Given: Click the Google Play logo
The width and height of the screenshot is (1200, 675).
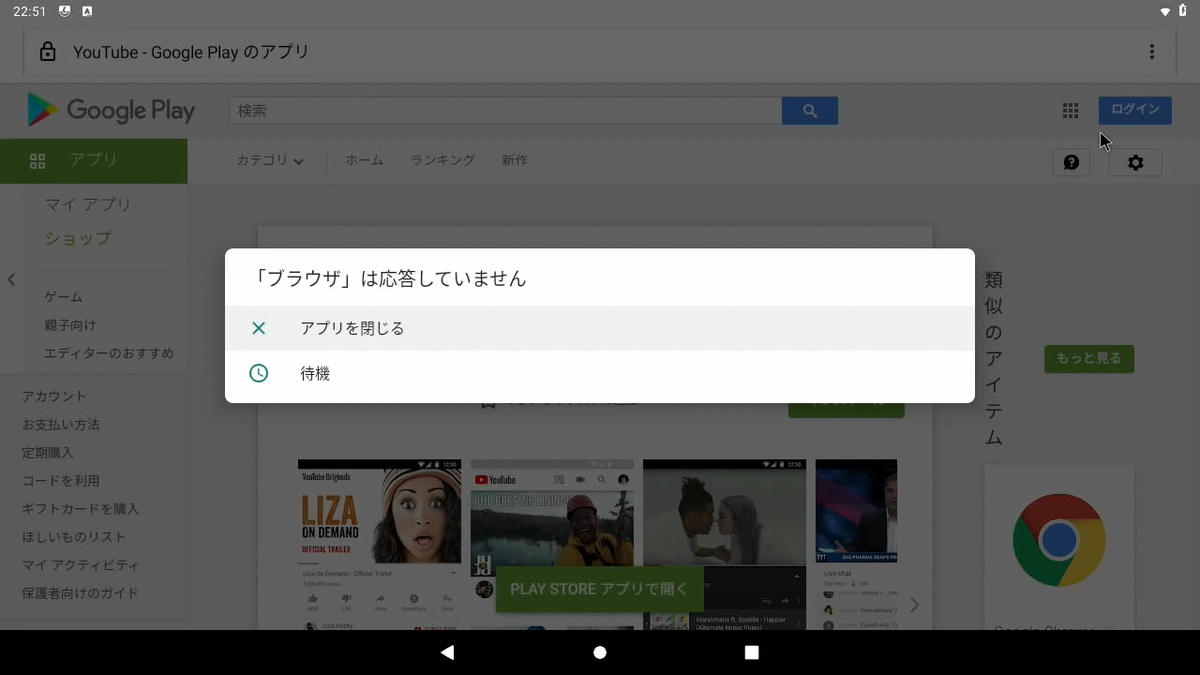Looking at the screenshot, I should tap(111, 110).
